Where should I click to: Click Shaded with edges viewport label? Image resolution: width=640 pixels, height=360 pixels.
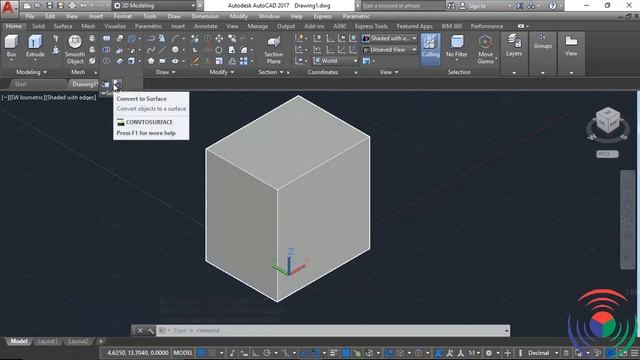coord(70,98)
